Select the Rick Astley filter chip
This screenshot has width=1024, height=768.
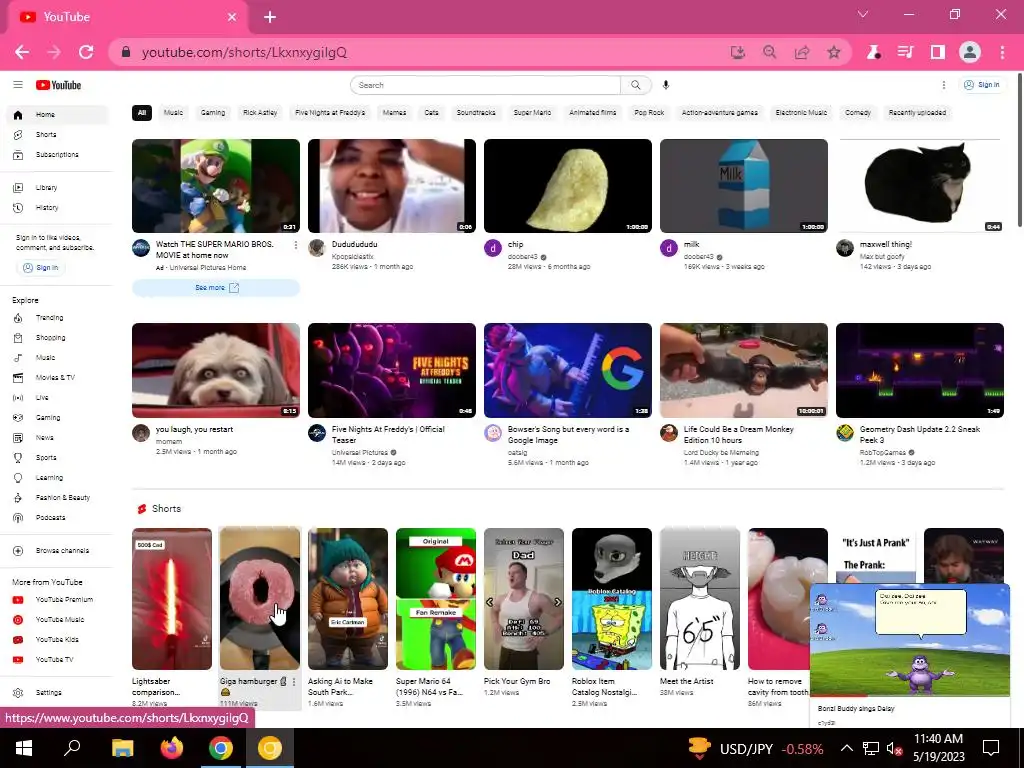(260, 112)
